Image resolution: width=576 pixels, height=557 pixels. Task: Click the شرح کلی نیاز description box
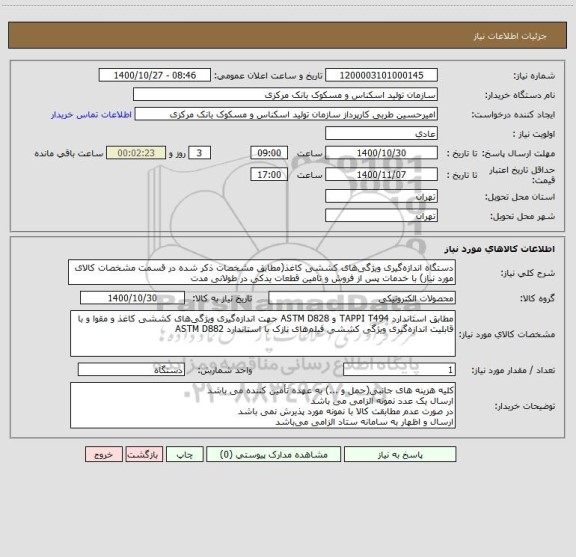(262, 272)
